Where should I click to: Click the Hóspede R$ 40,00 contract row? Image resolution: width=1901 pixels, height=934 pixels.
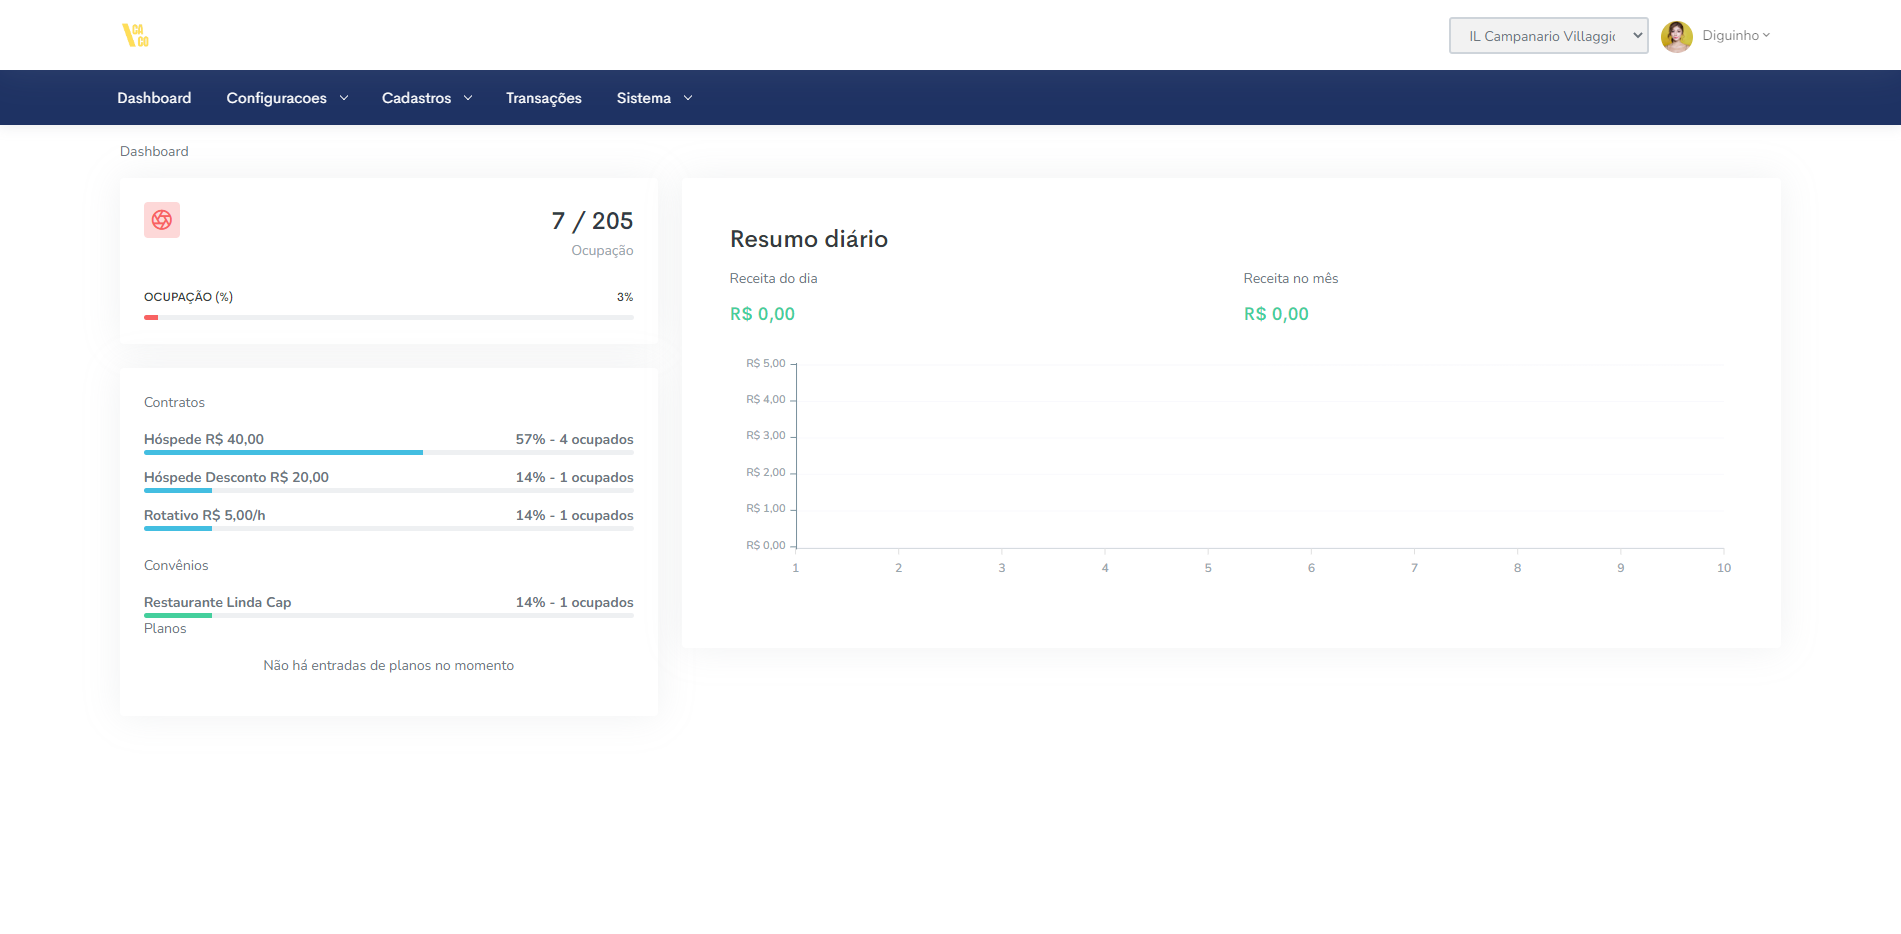(204, 439)
